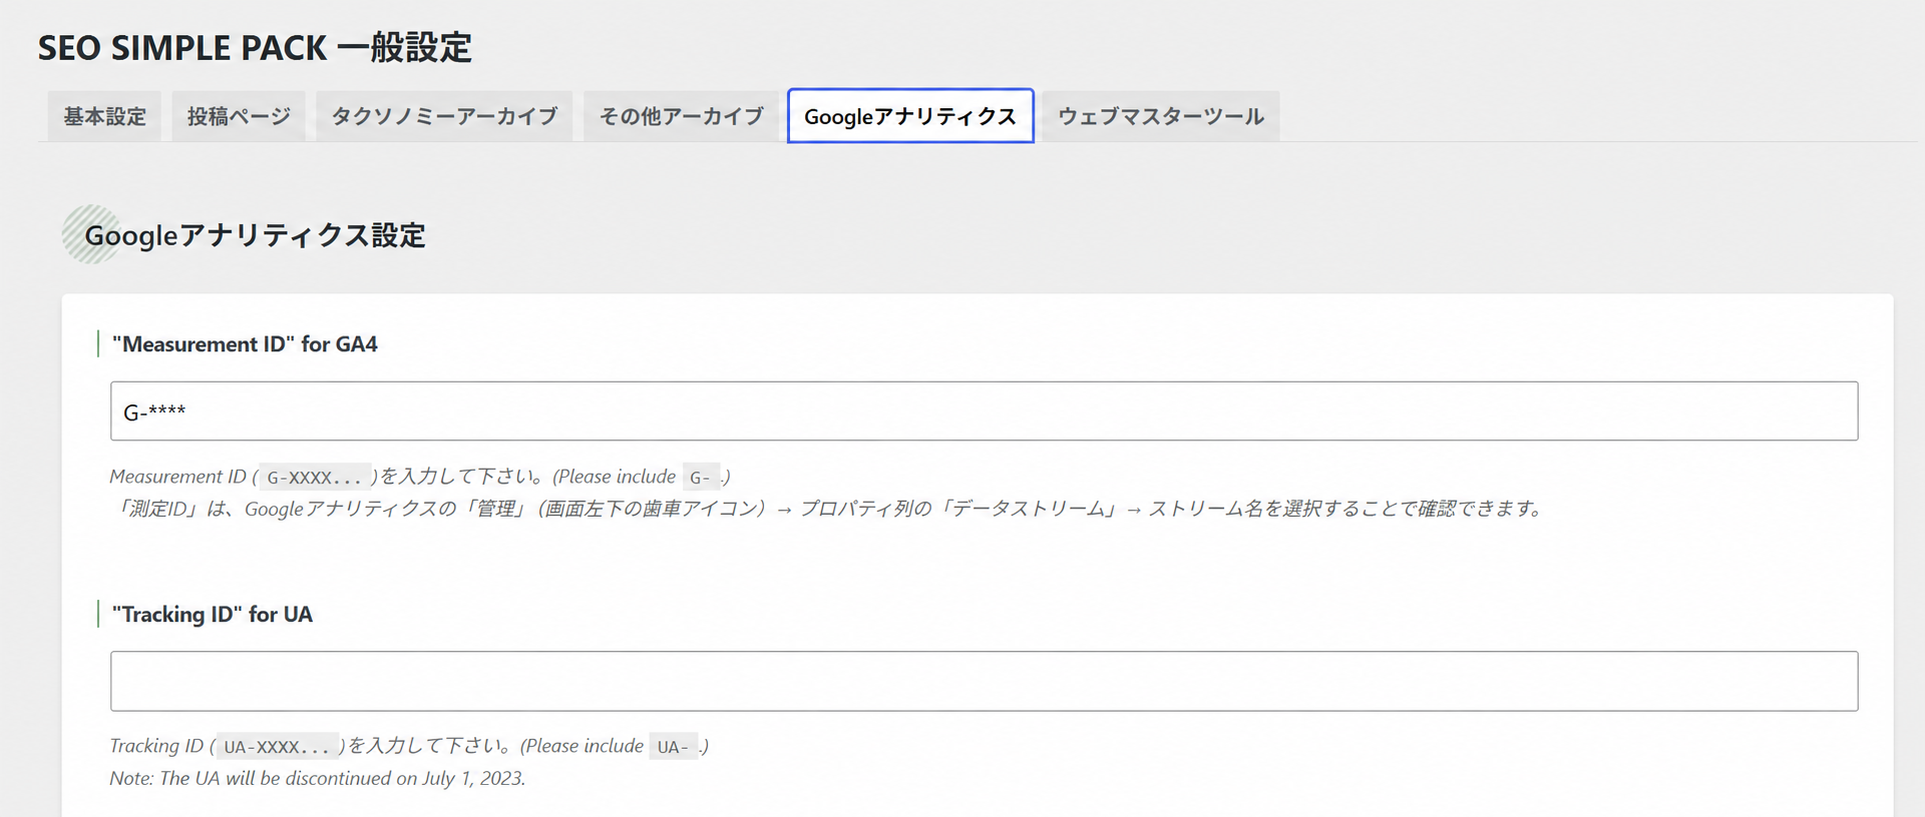Screen dimensions: 1925x817
Task: Click the SEO SIMPLE PACK 一般設定 page title
Action: click(255, 47)
